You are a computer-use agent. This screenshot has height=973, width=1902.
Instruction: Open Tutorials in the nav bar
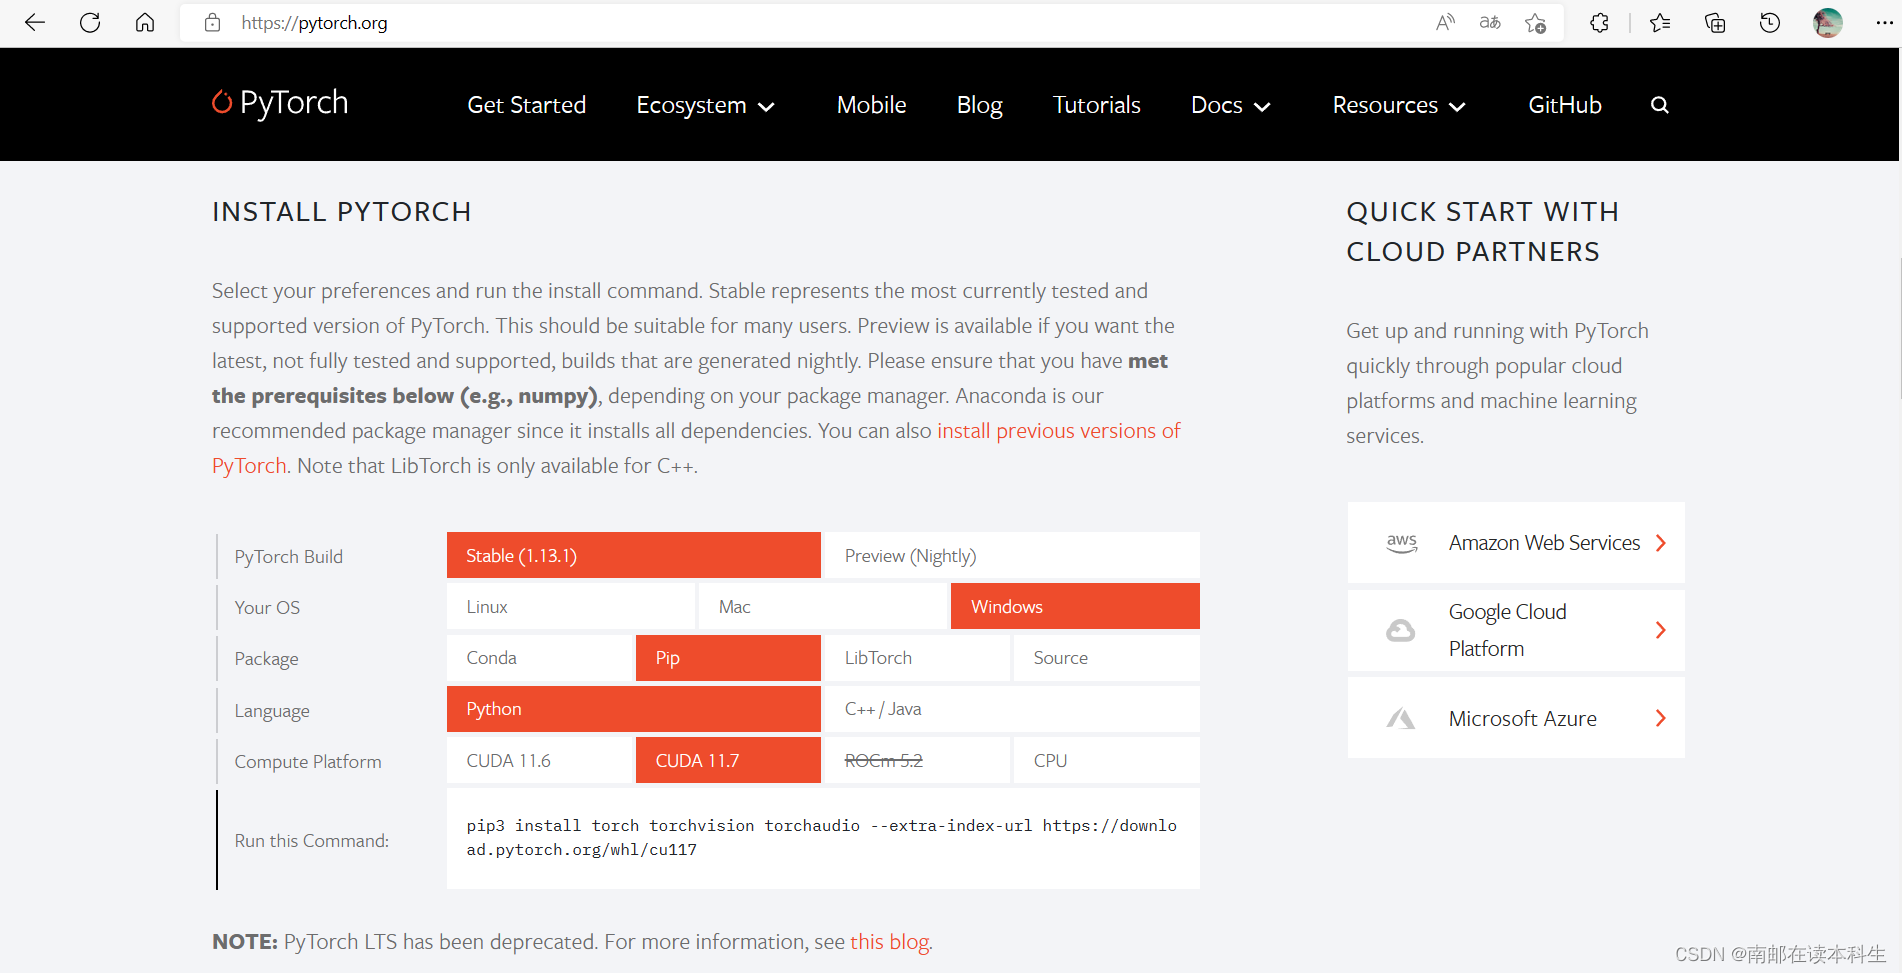point(1097,105)
